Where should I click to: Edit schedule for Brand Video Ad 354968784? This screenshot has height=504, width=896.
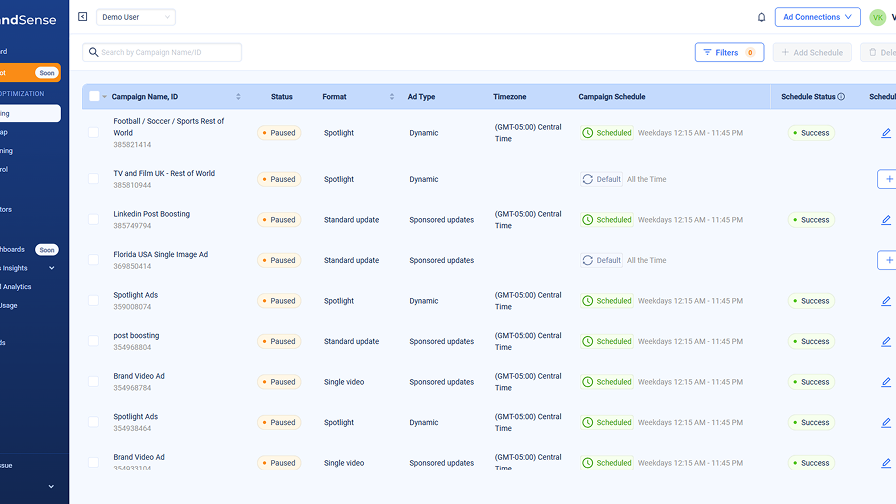[x=886, y=382]
